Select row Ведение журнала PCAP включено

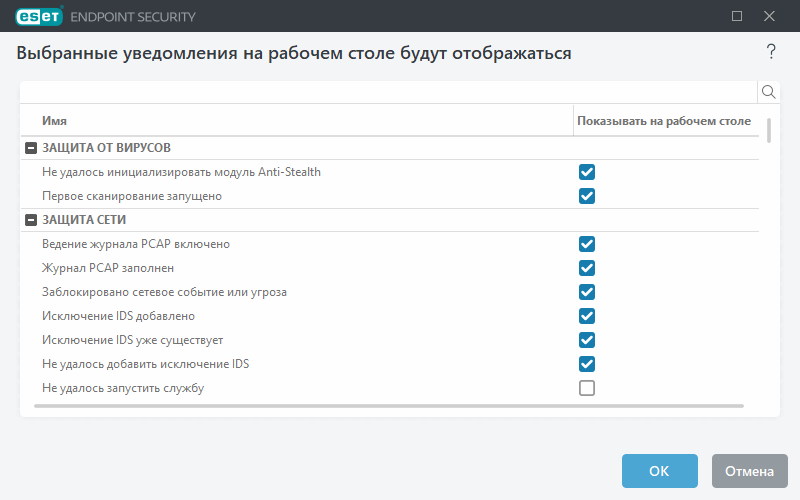pos(390,244)
